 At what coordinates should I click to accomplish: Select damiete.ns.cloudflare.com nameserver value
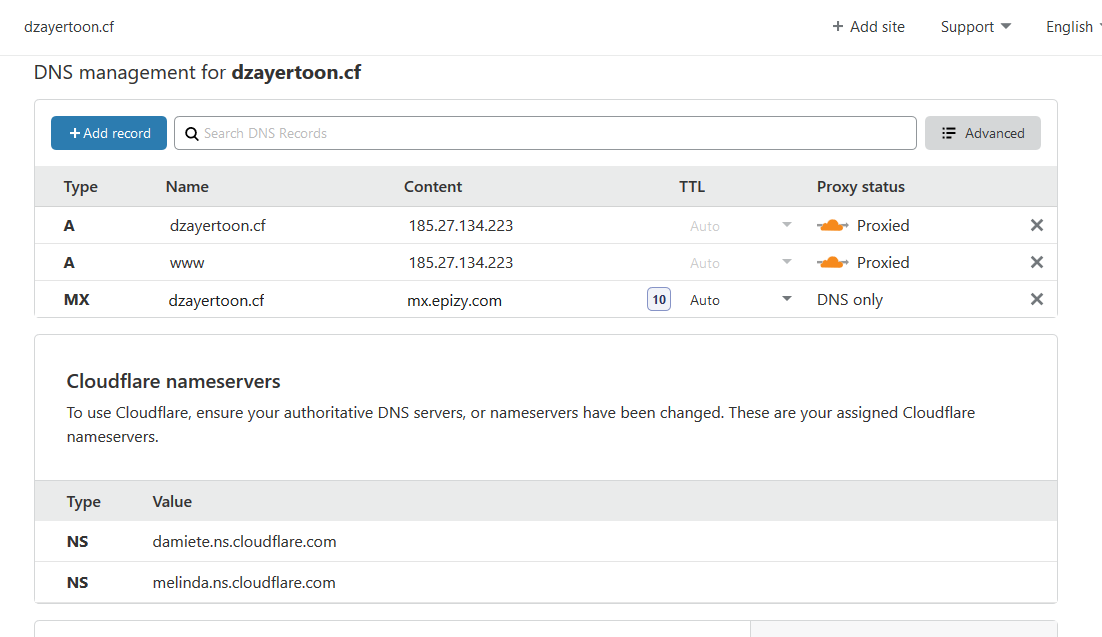click(244, 542)
